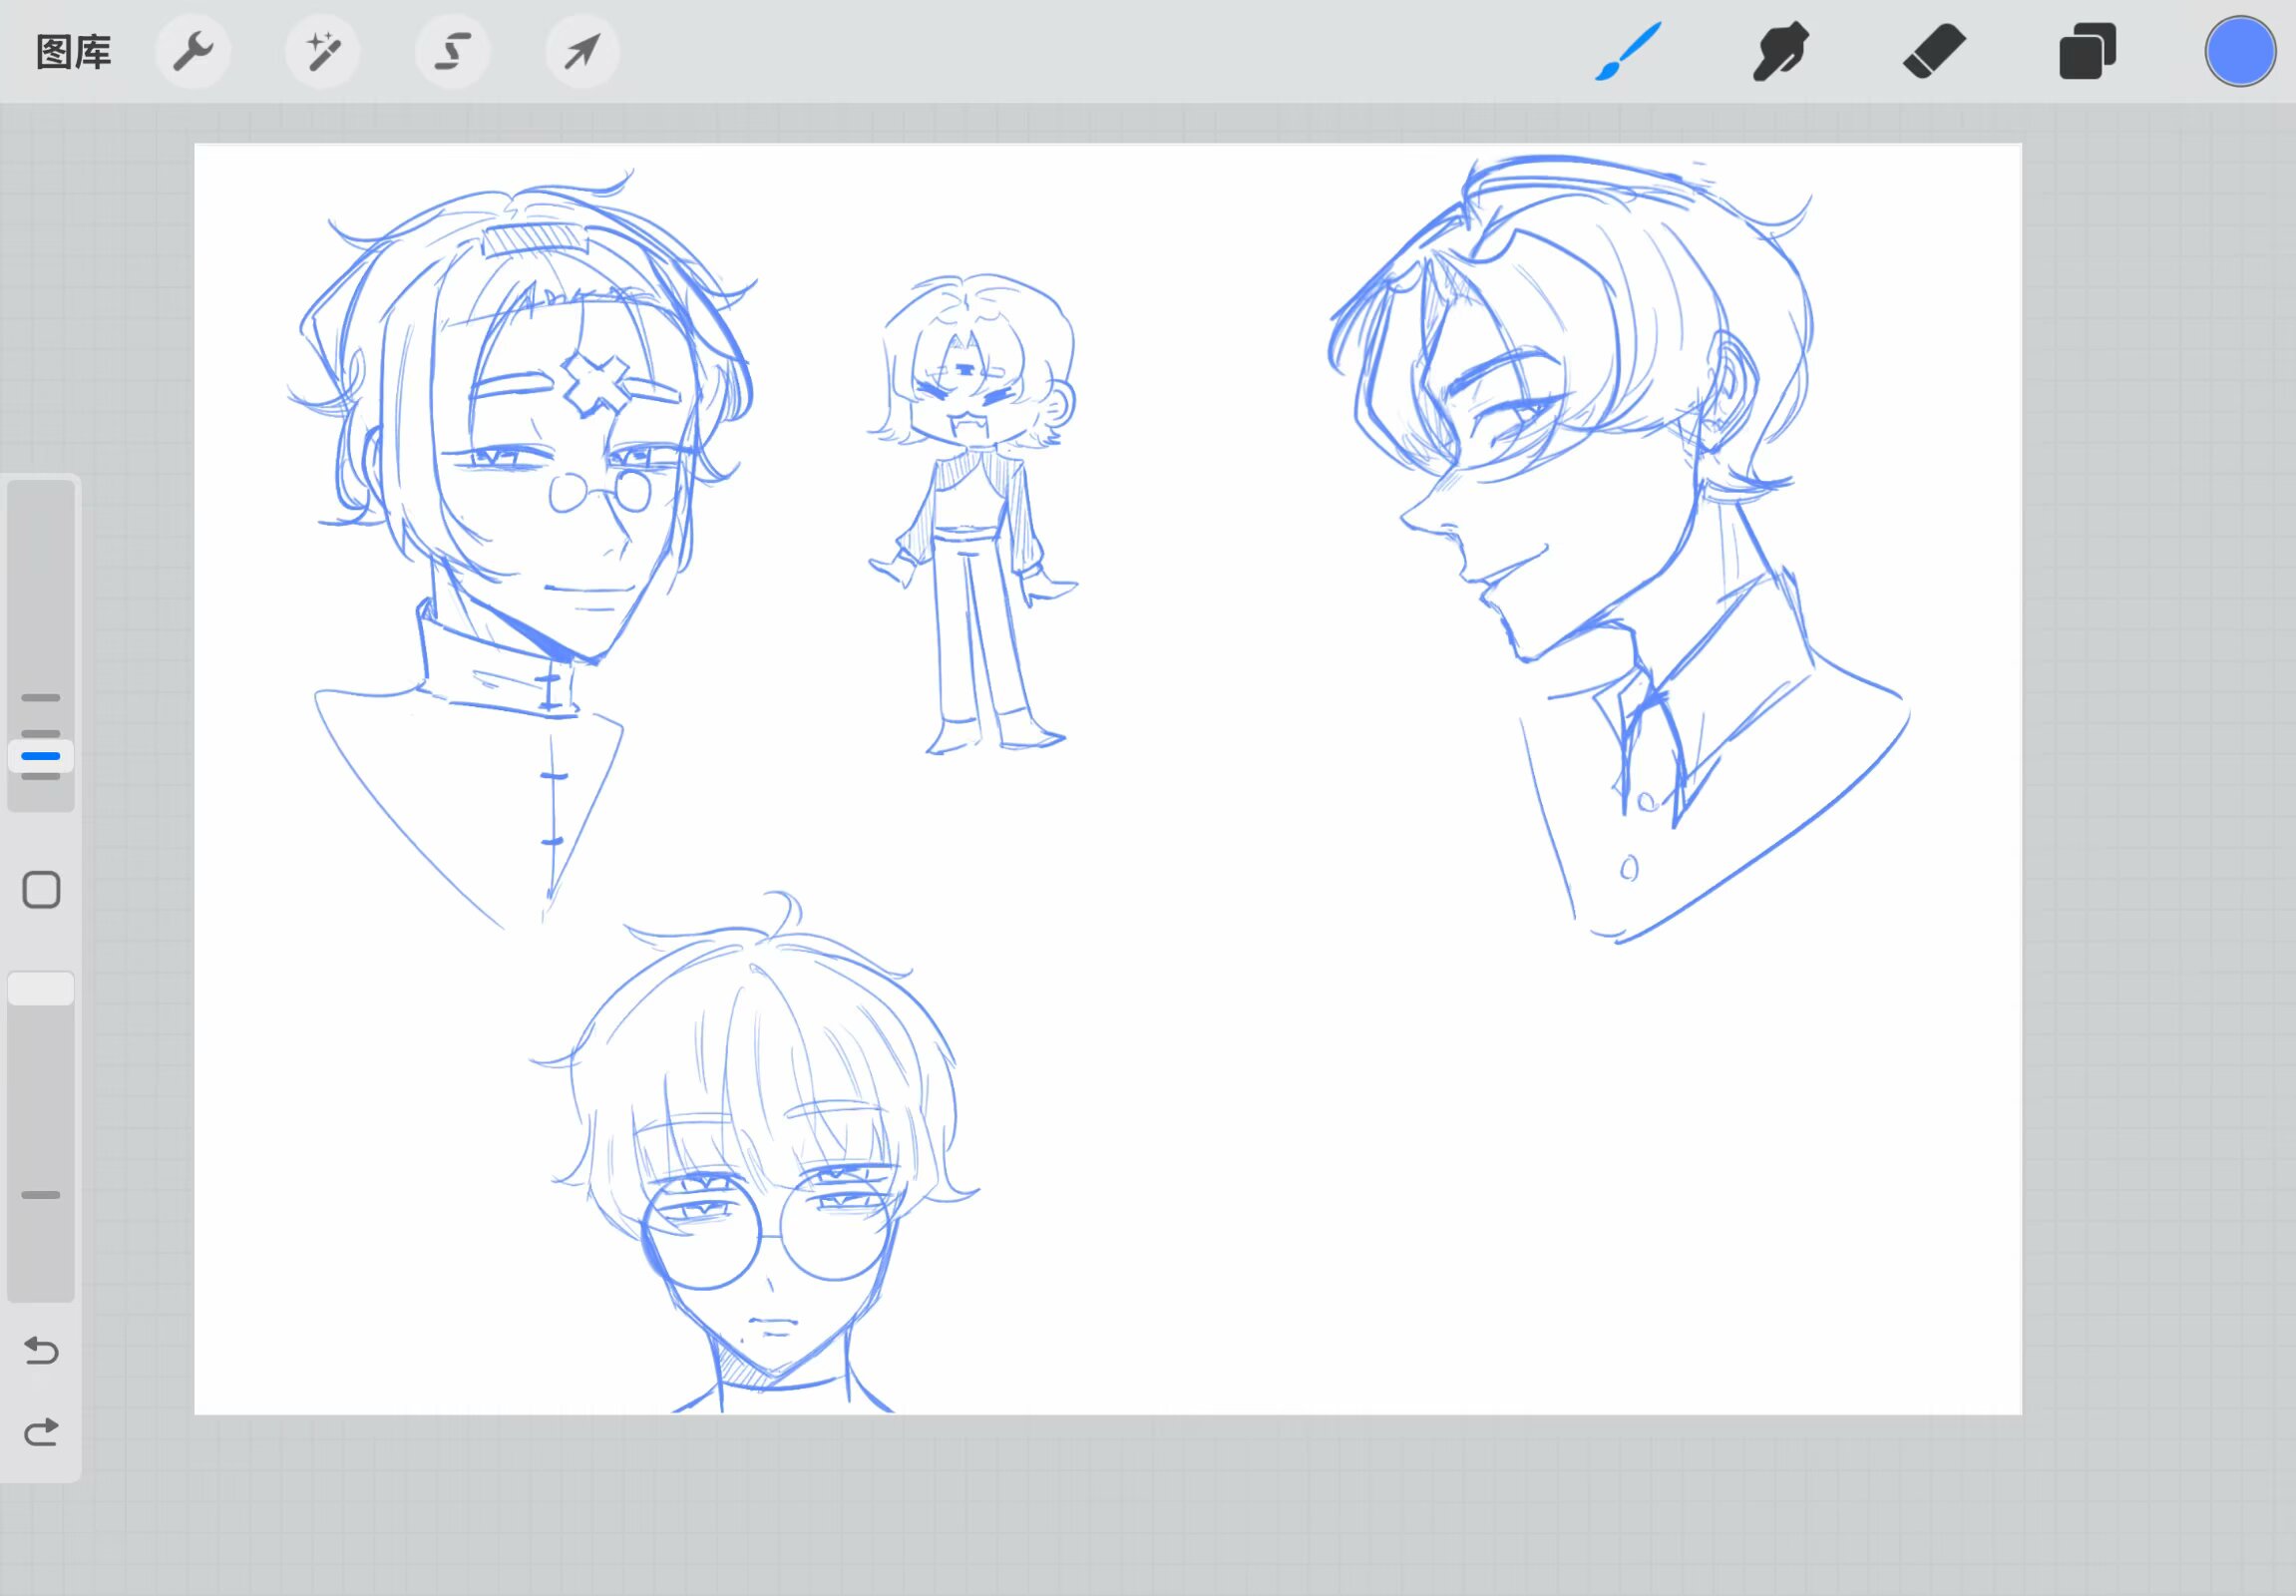Image resolution: width=2296 pixels, height=1596 pixels.
Task: Click the blue brush size slider handle
Action: pyautogui.click(x=41, y=756)
